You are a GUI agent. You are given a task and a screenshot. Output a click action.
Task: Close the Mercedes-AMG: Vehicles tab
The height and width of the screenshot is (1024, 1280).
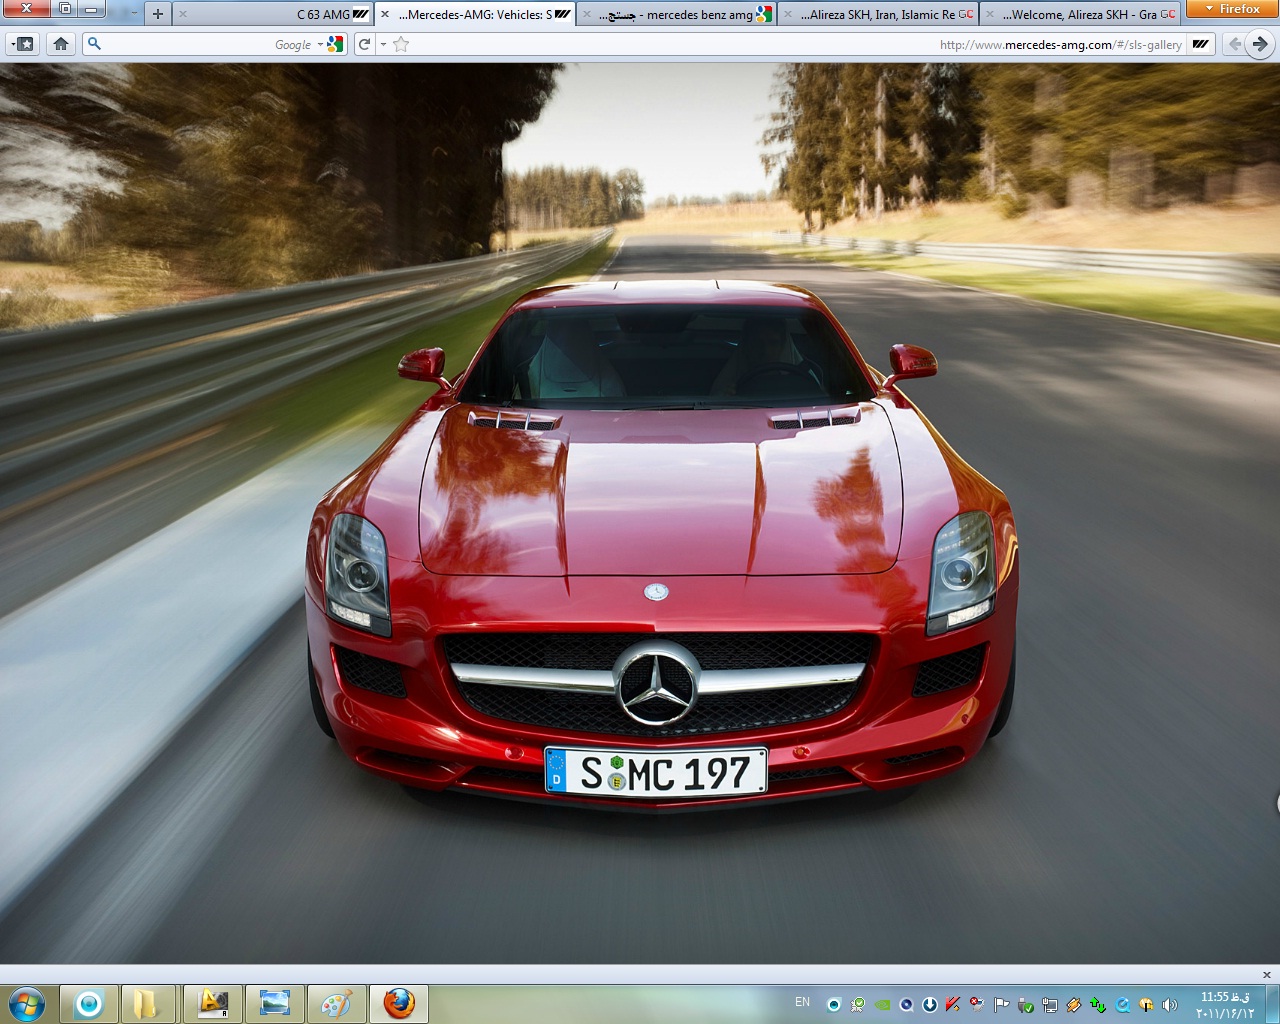(x=385, y=14)
